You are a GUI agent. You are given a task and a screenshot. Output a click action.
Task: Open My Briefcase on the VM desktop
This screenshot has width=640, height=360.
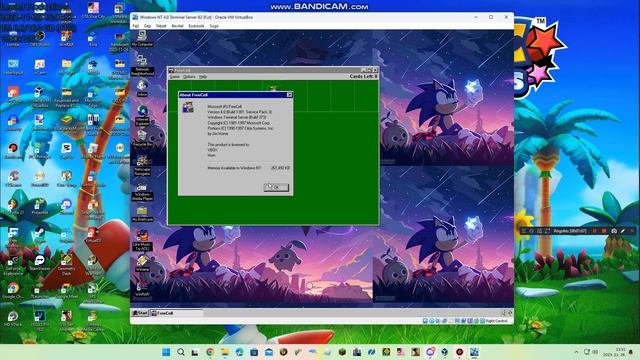pyautogui.click(x=142, y=214)
